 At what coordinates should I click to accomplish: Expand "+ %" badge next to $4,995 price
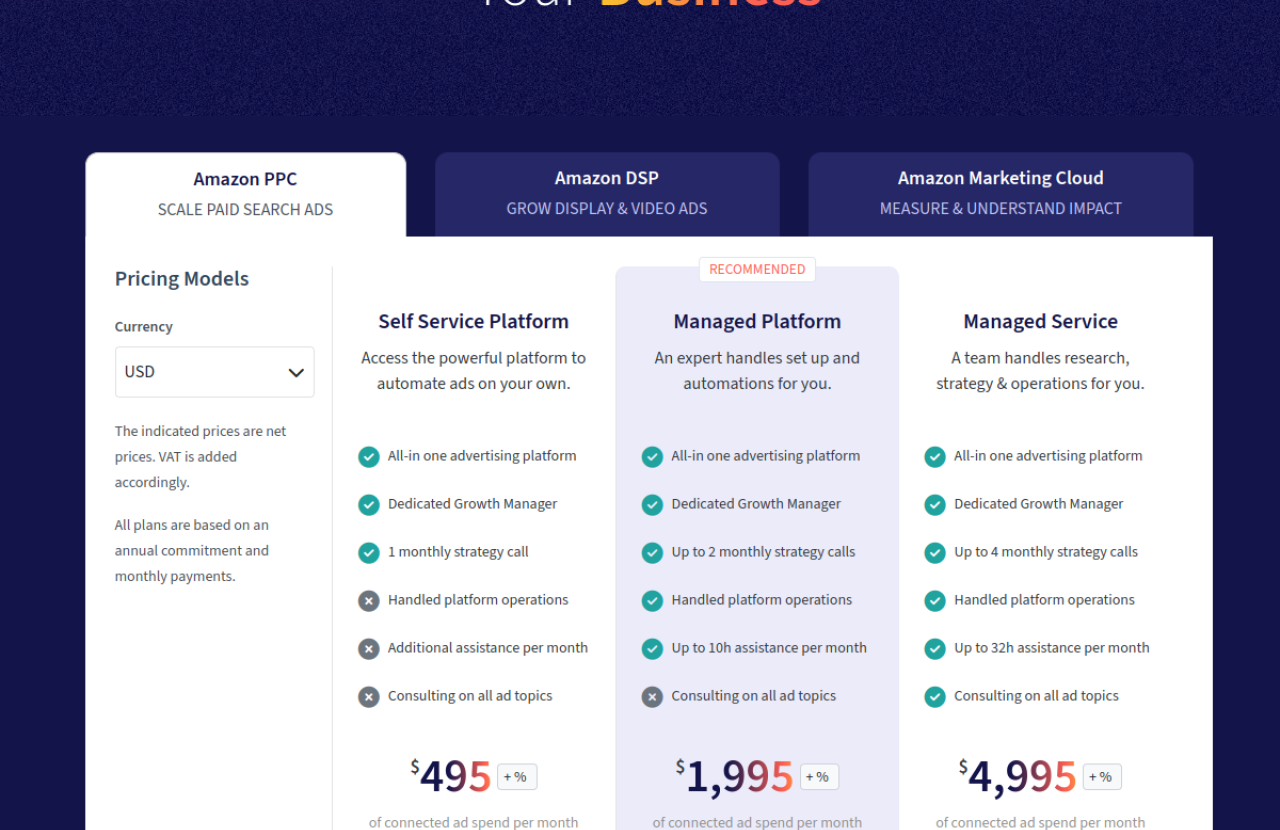1101,777
